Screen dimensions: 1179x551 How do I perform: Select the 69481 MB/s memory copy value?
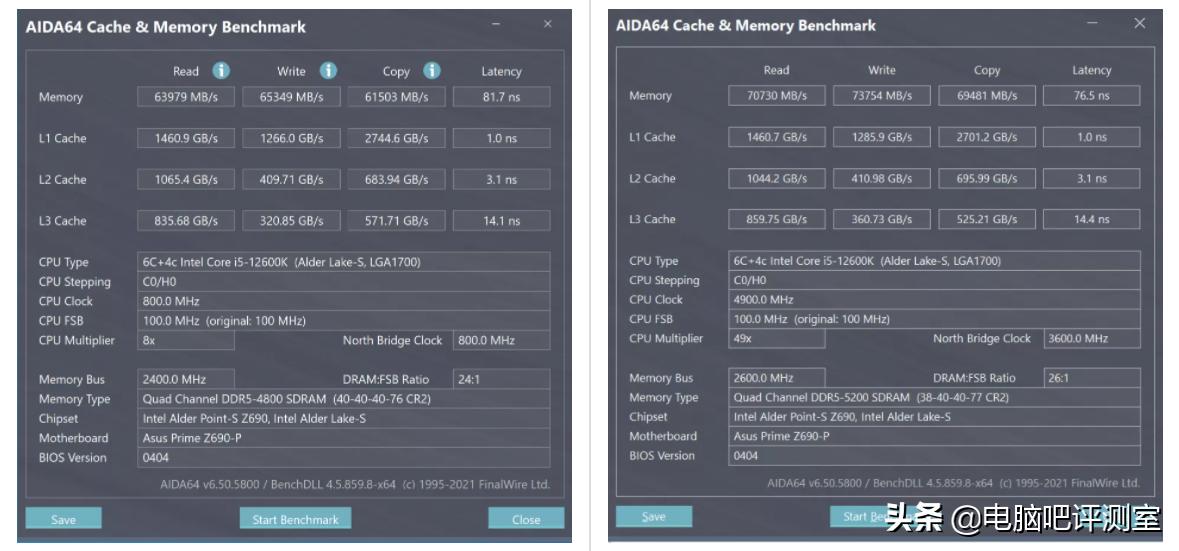(x=987, y=95)
